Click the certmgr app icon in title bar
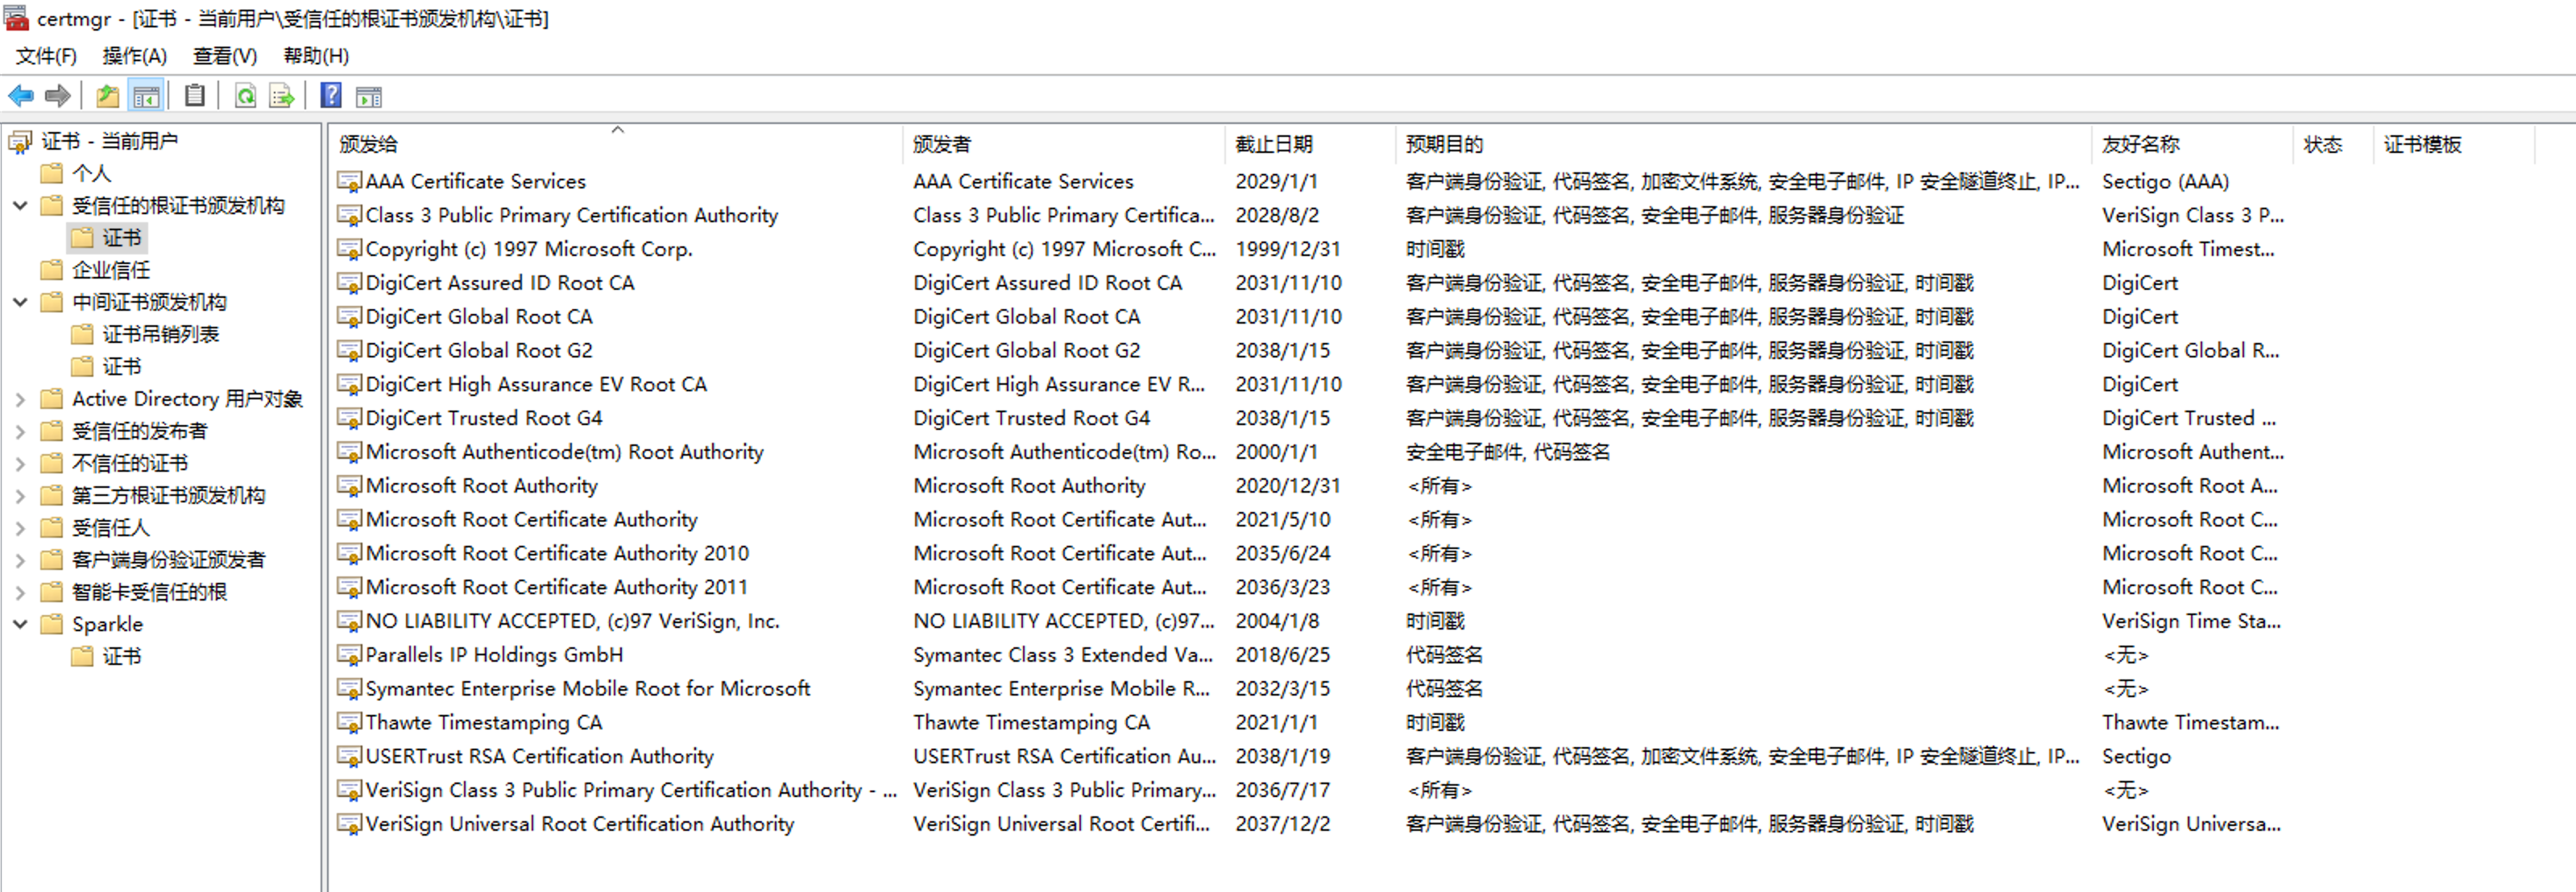 pos(16,18)
